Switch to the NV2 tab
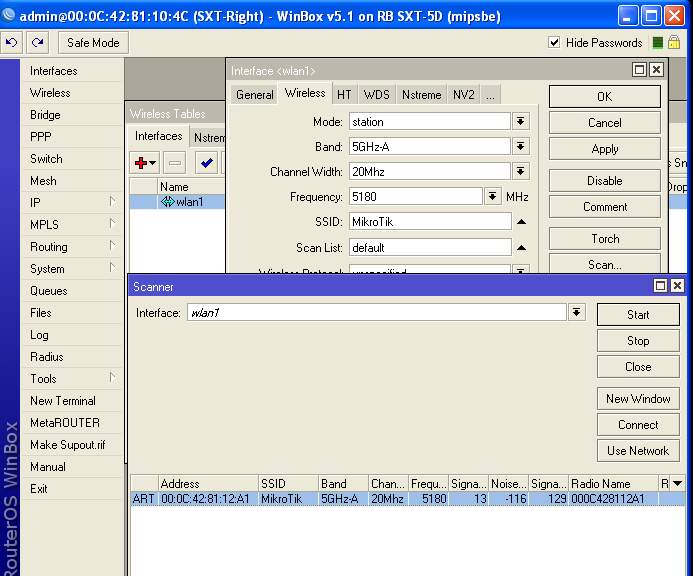 coord(463,95)
